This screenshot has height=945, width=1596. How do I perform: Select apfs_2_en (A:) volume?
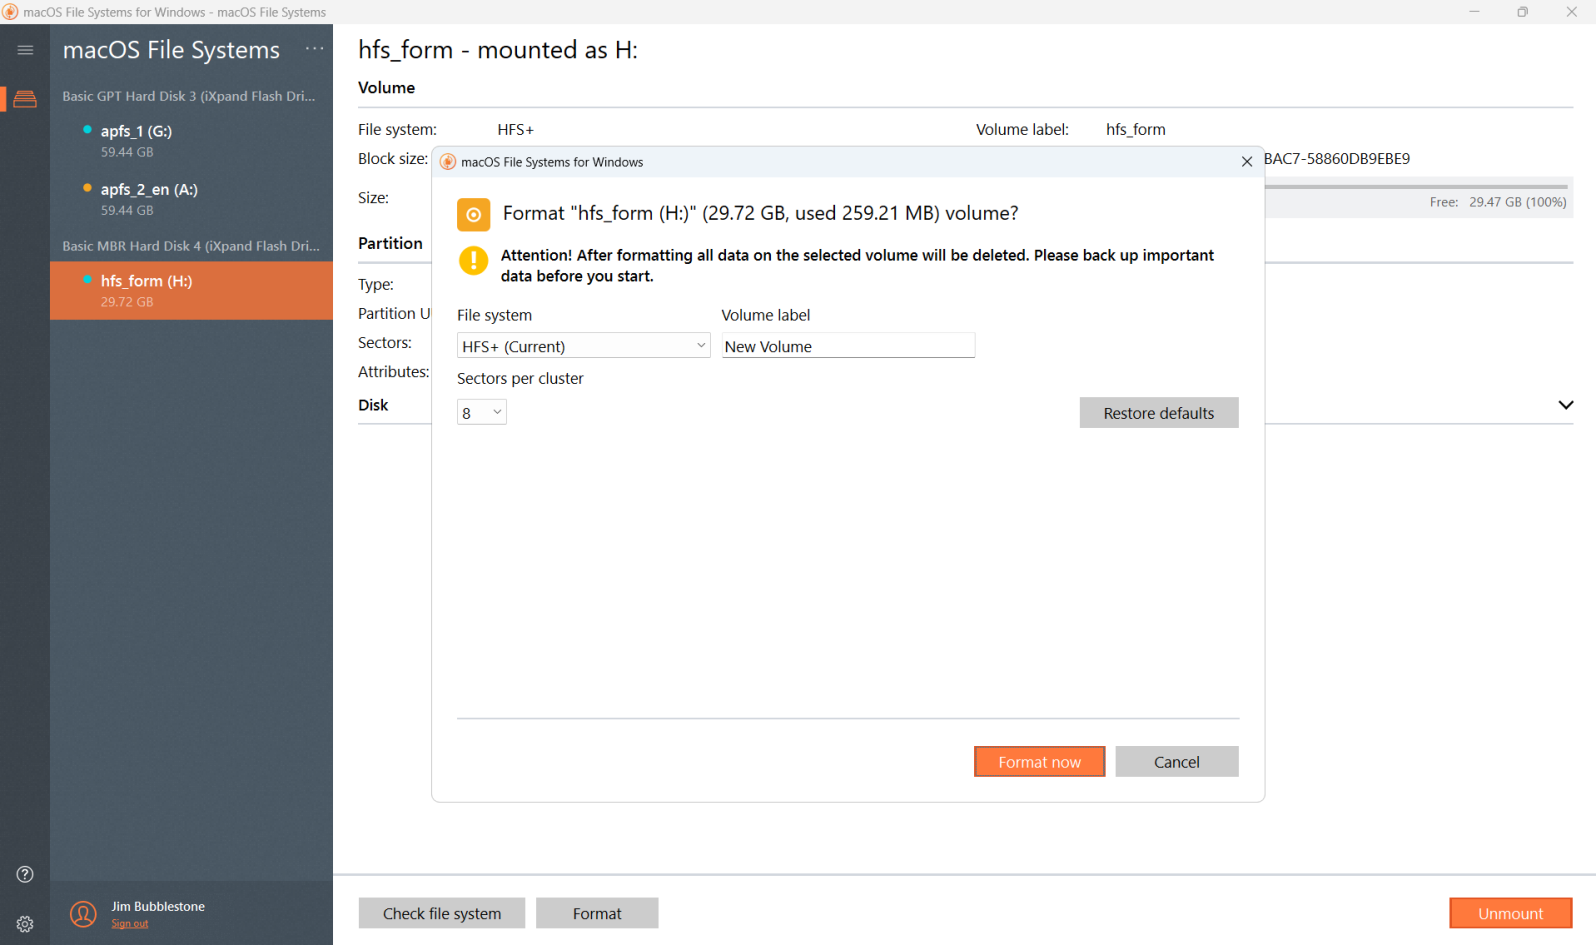coord(192,199)
